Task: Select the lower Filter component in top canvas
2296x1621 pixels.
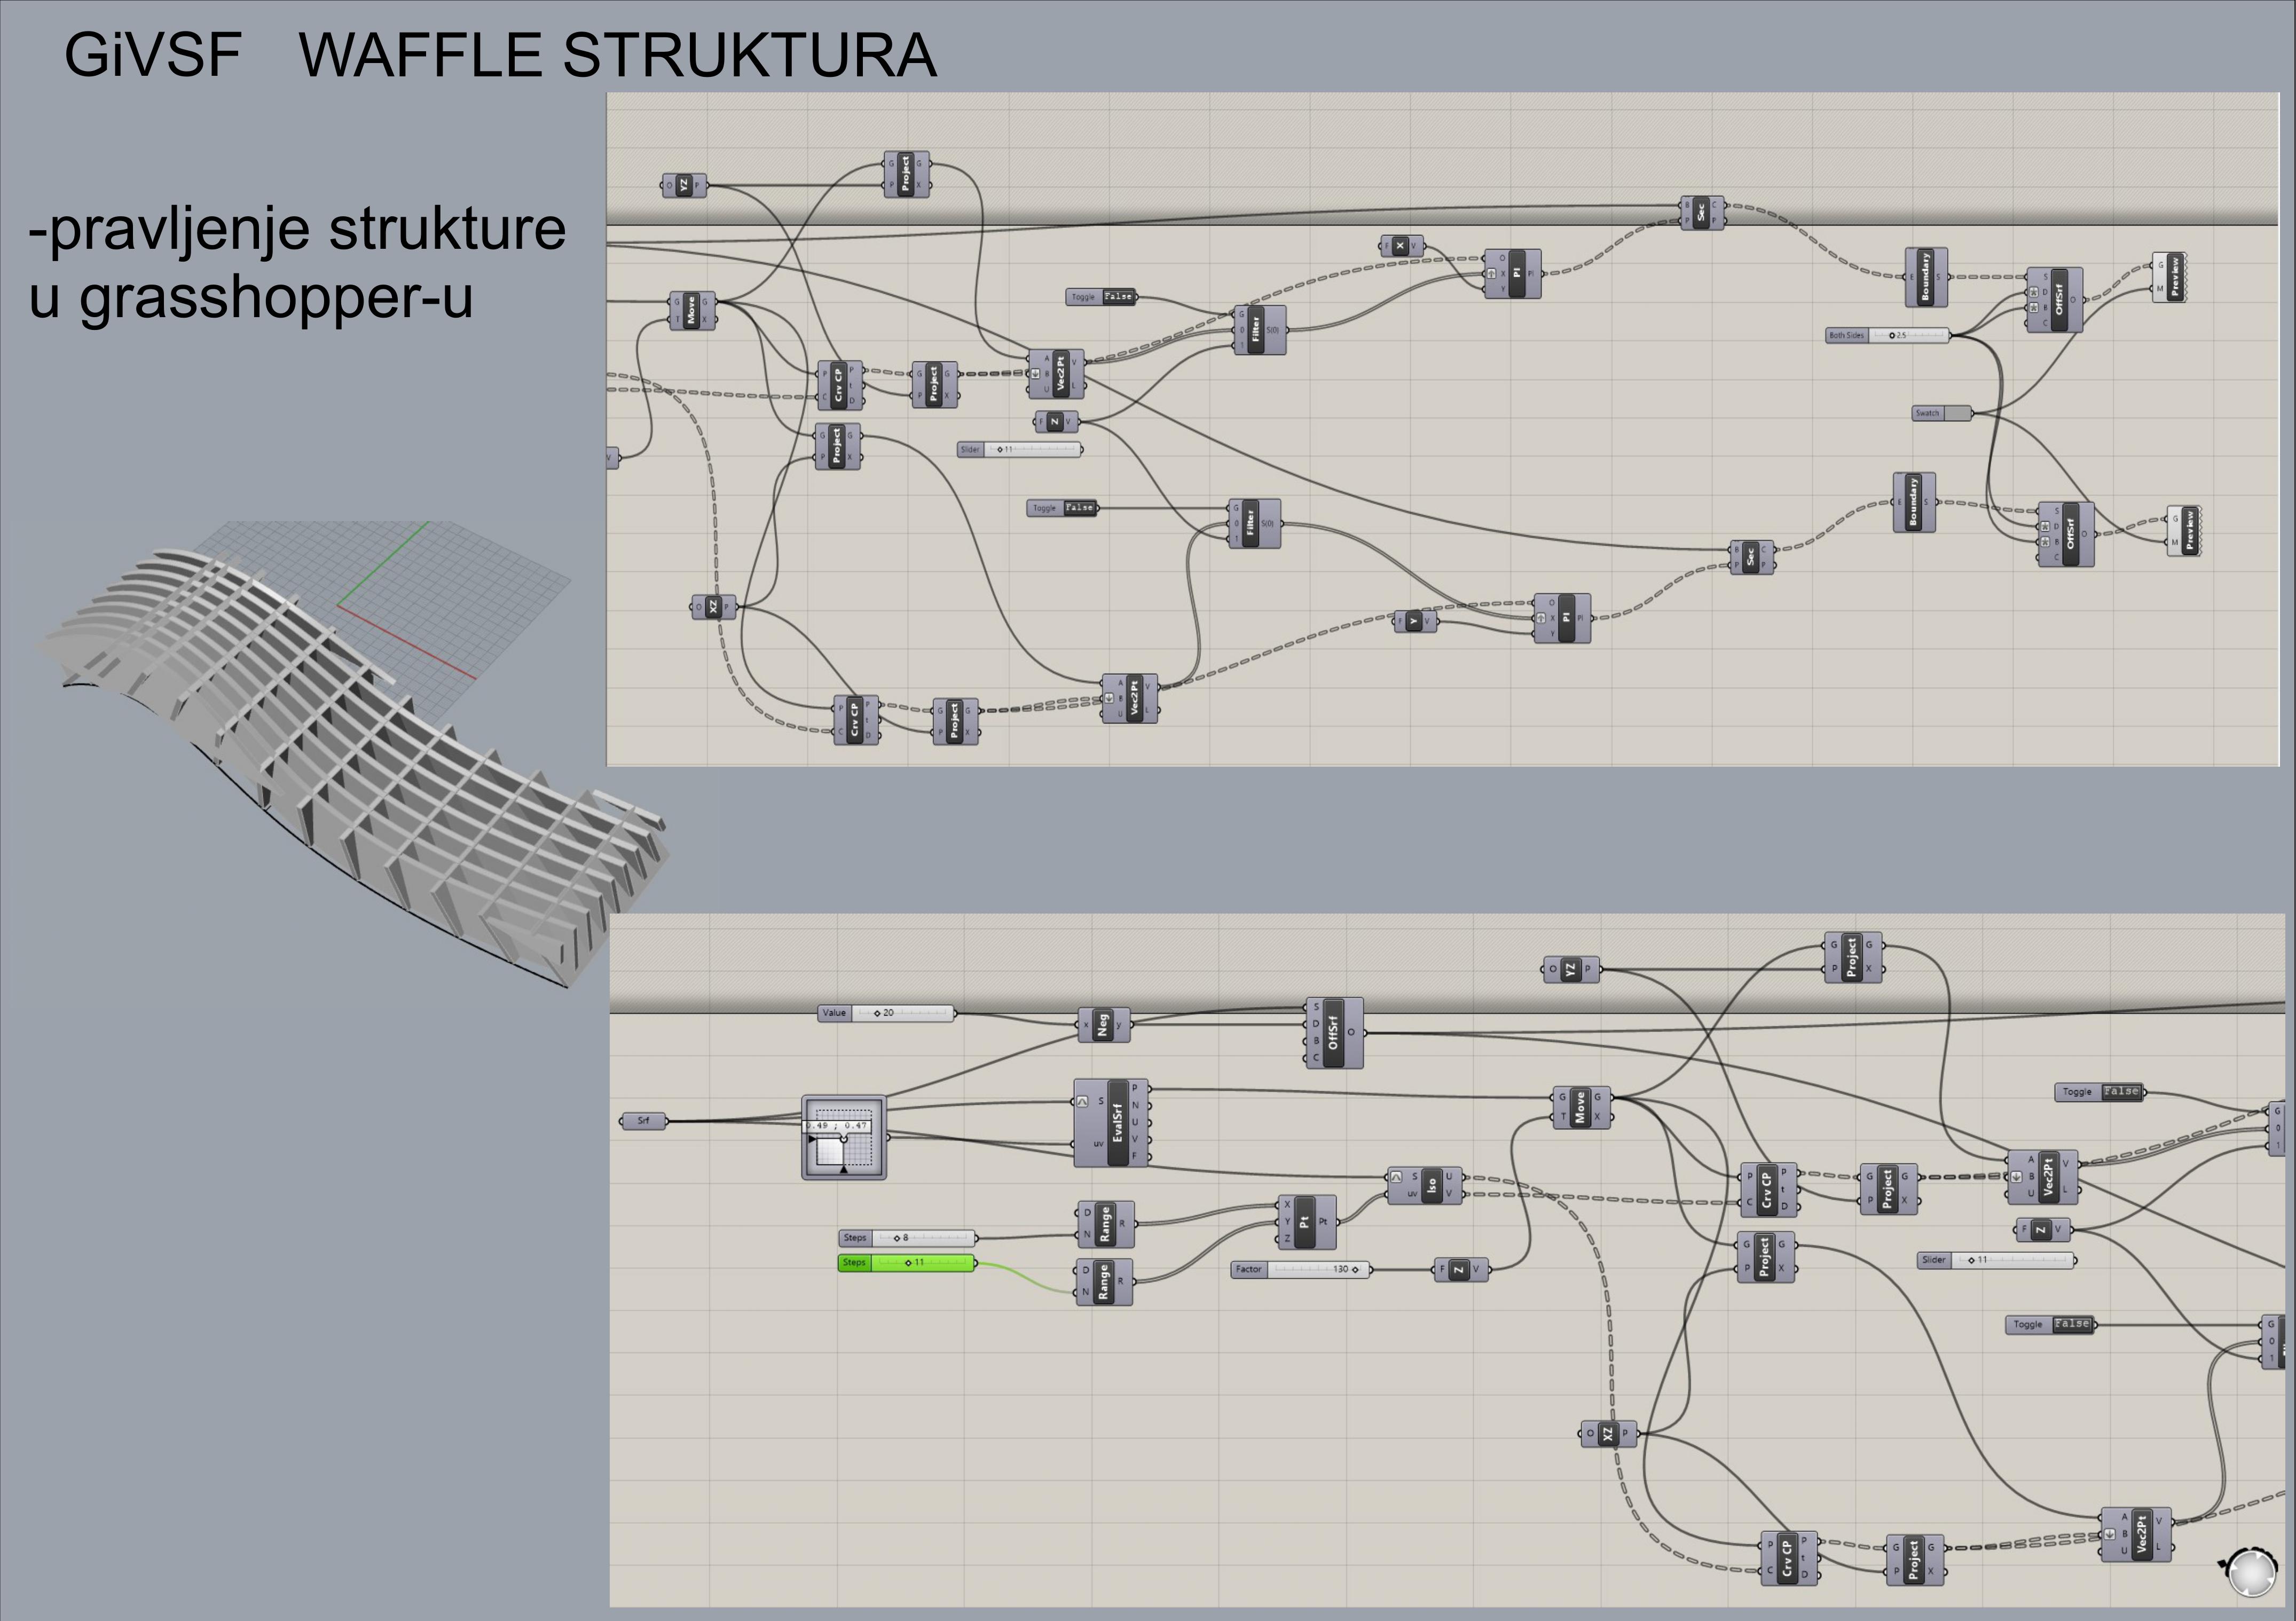Action: coord(1254,524)
